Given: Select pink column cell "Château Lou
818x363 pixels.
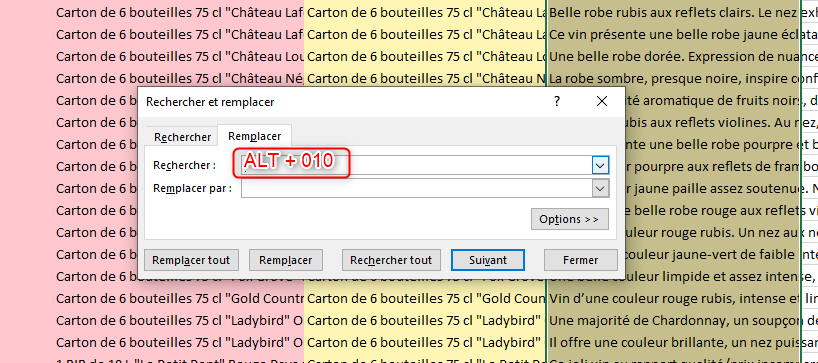Looking at the screenshot, I should pyautogui.click(x=179, y=56).
